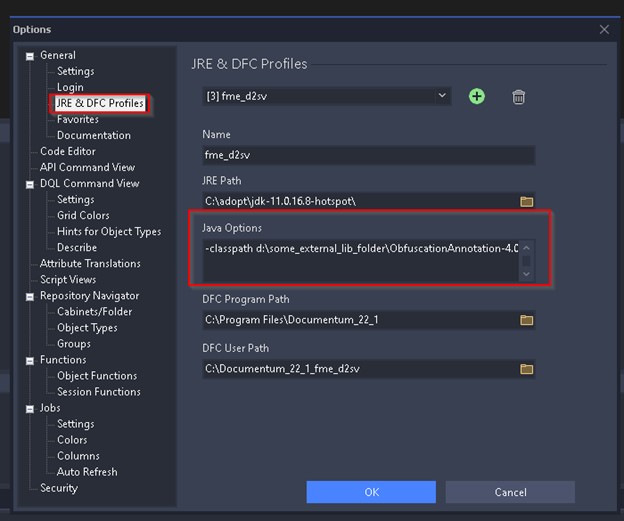
Task: Select Grid Colors under DQL Command View
Action: pyautogui.click(x=83, y=215)
